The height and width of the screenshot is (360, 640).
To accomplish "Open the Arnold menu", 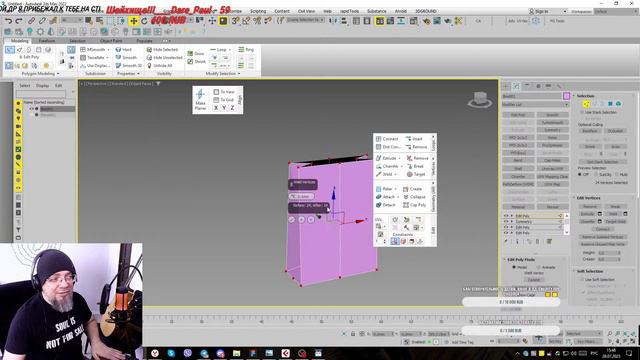I will coord(400,11).
